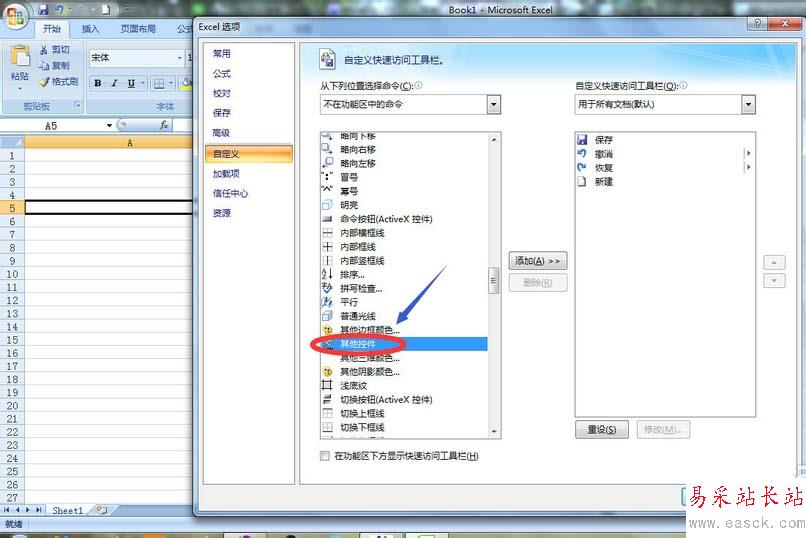Select 略向左移 command in list
The image size is (806, 538).
point(404,163)
